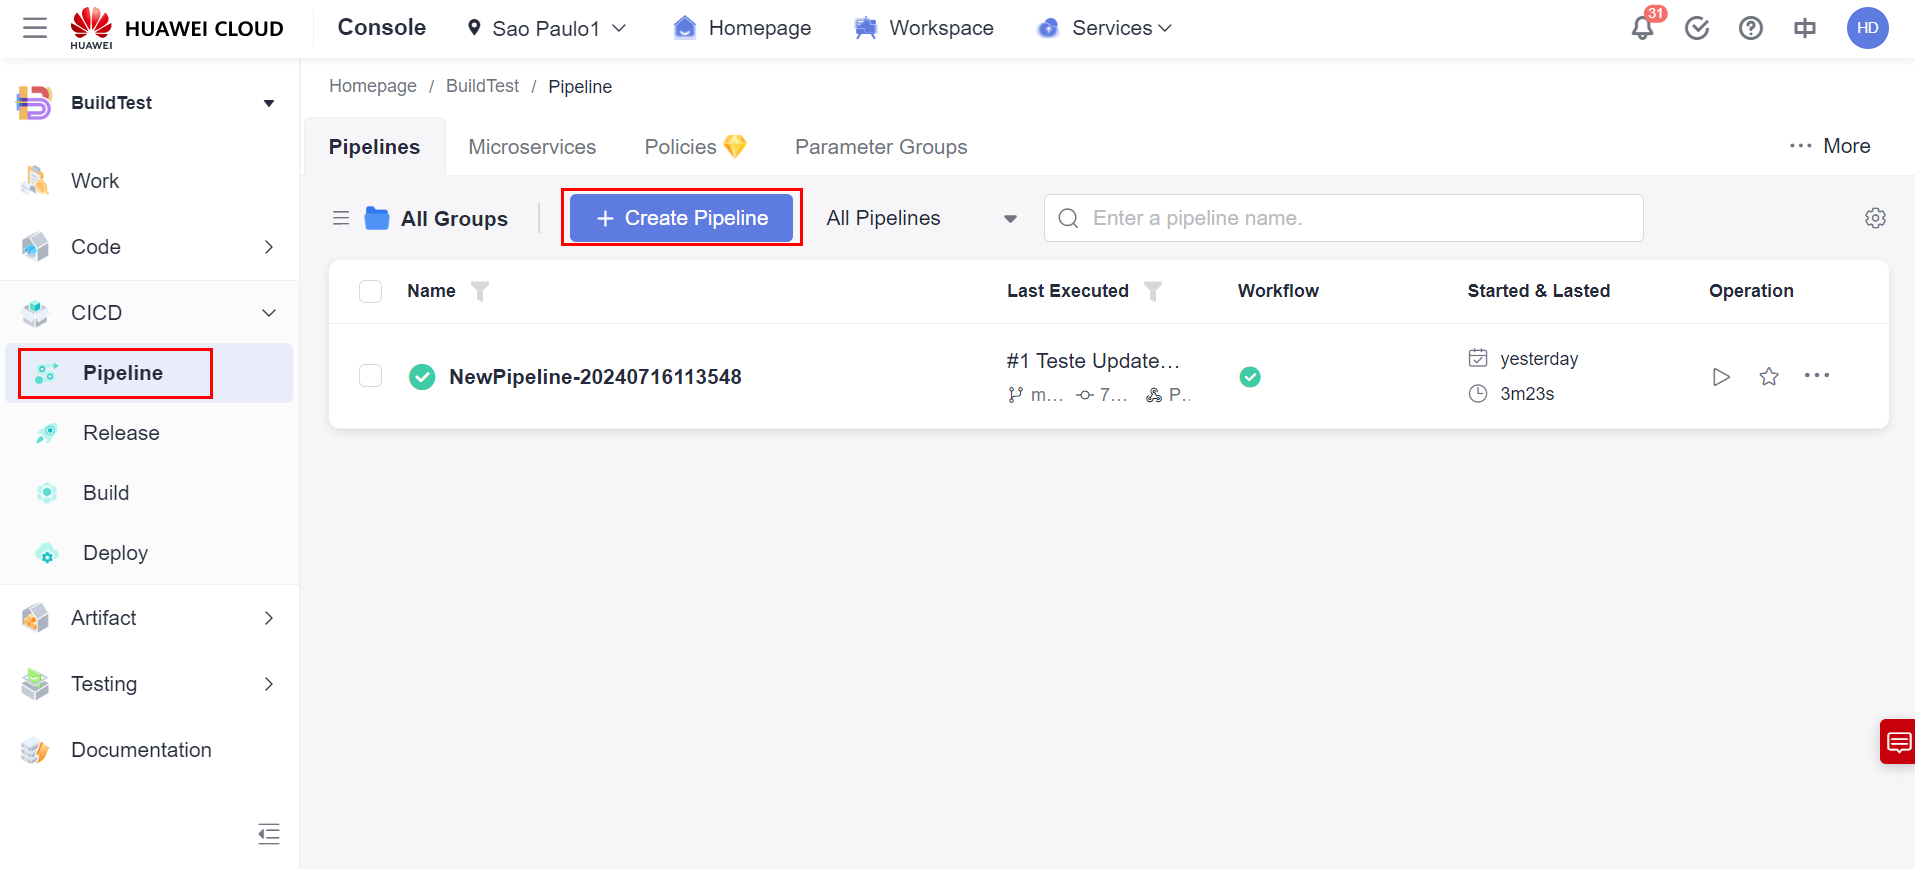Screen dimensions: 1915x869
Task: Filter the Name column with funnel icon
Action: pyautogui.click(x=480, y=291)
